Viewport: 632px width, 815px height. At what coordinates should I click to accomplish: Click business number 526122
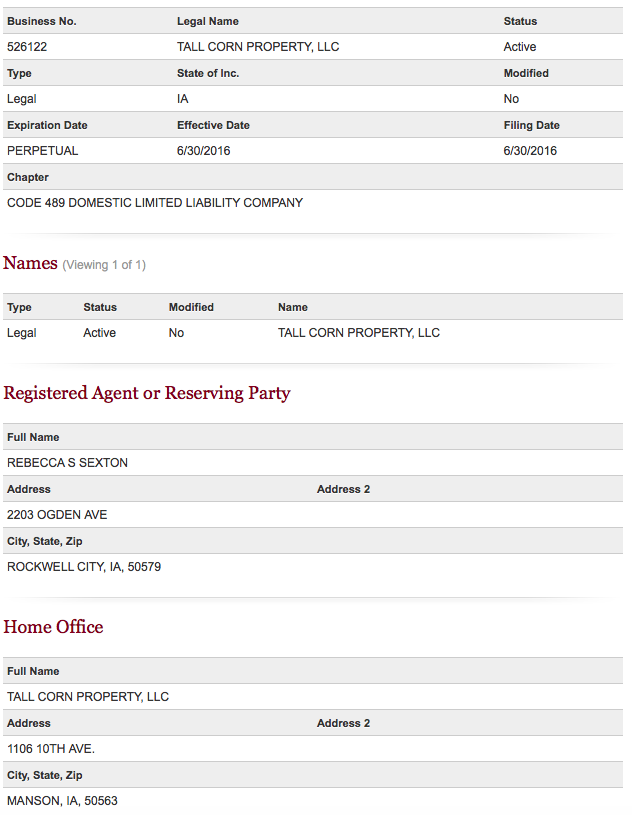(x=27, y=47)
